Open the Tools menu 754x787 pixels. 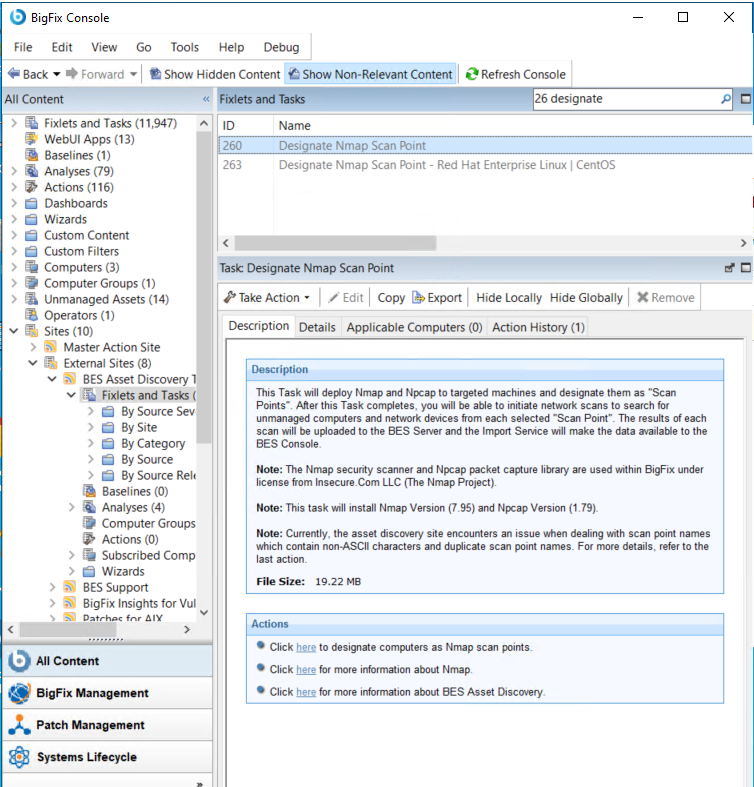pos(185,47)
